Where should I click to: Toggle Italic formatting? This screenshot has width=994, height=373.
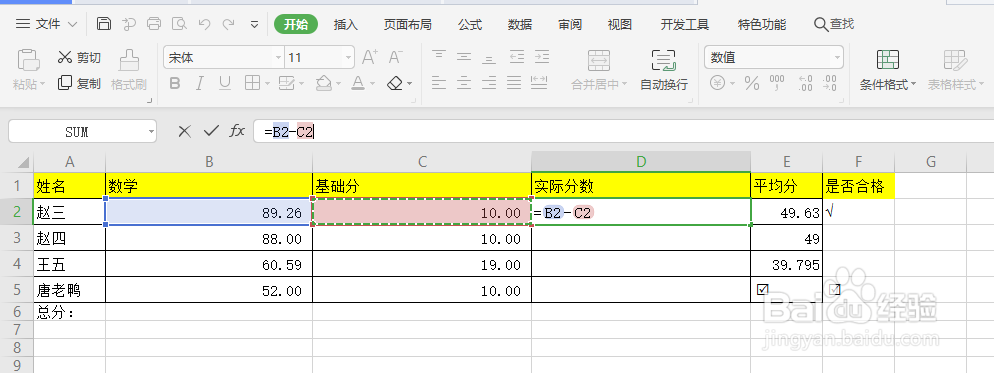pos(200,83)
